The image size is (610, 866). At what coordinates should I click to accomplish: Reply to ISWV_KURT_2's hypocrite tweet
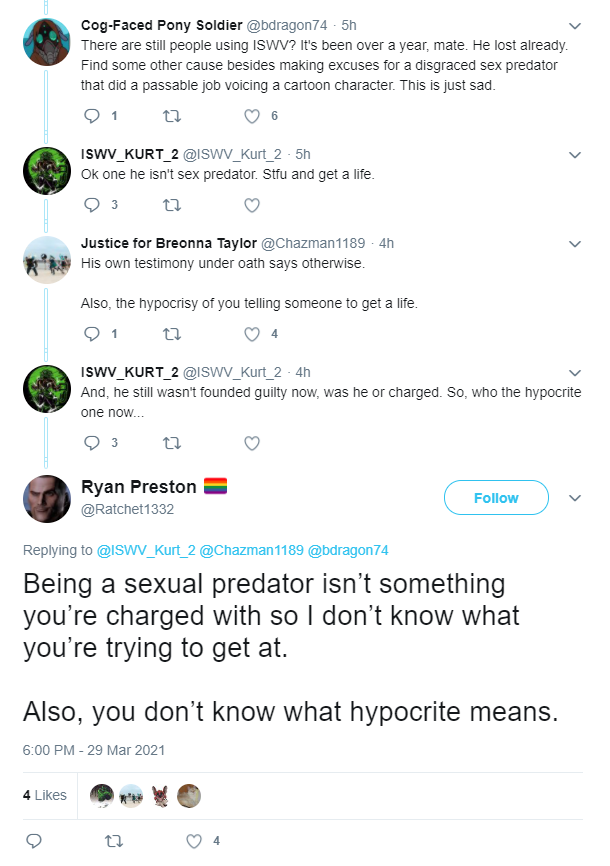92,443
